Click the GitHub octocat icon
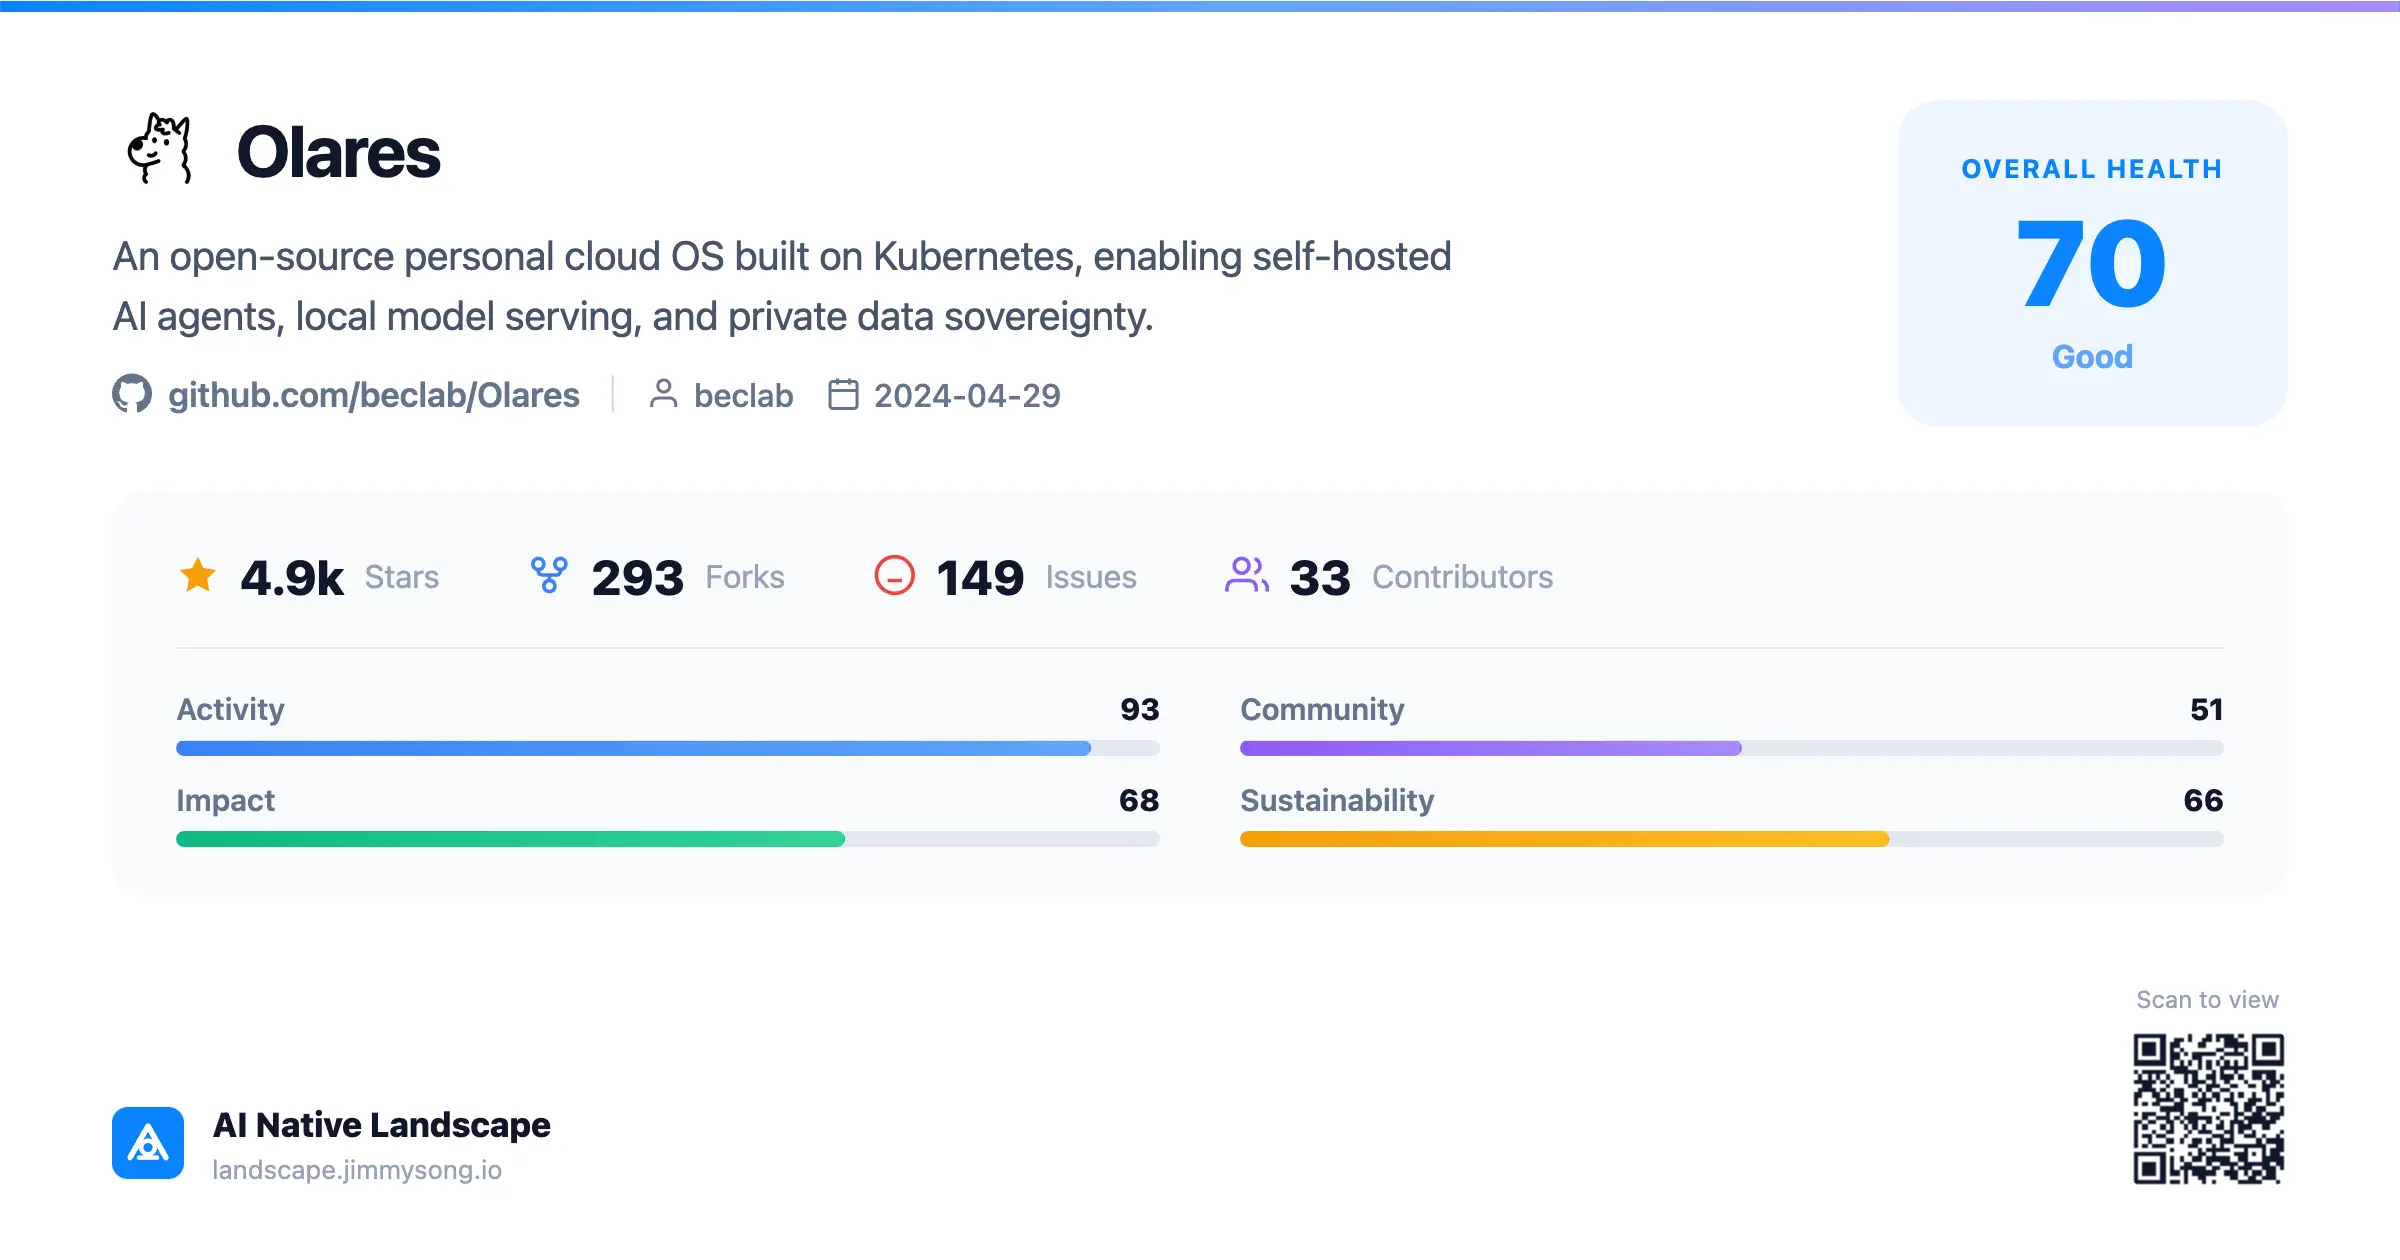 pos(132,394)
